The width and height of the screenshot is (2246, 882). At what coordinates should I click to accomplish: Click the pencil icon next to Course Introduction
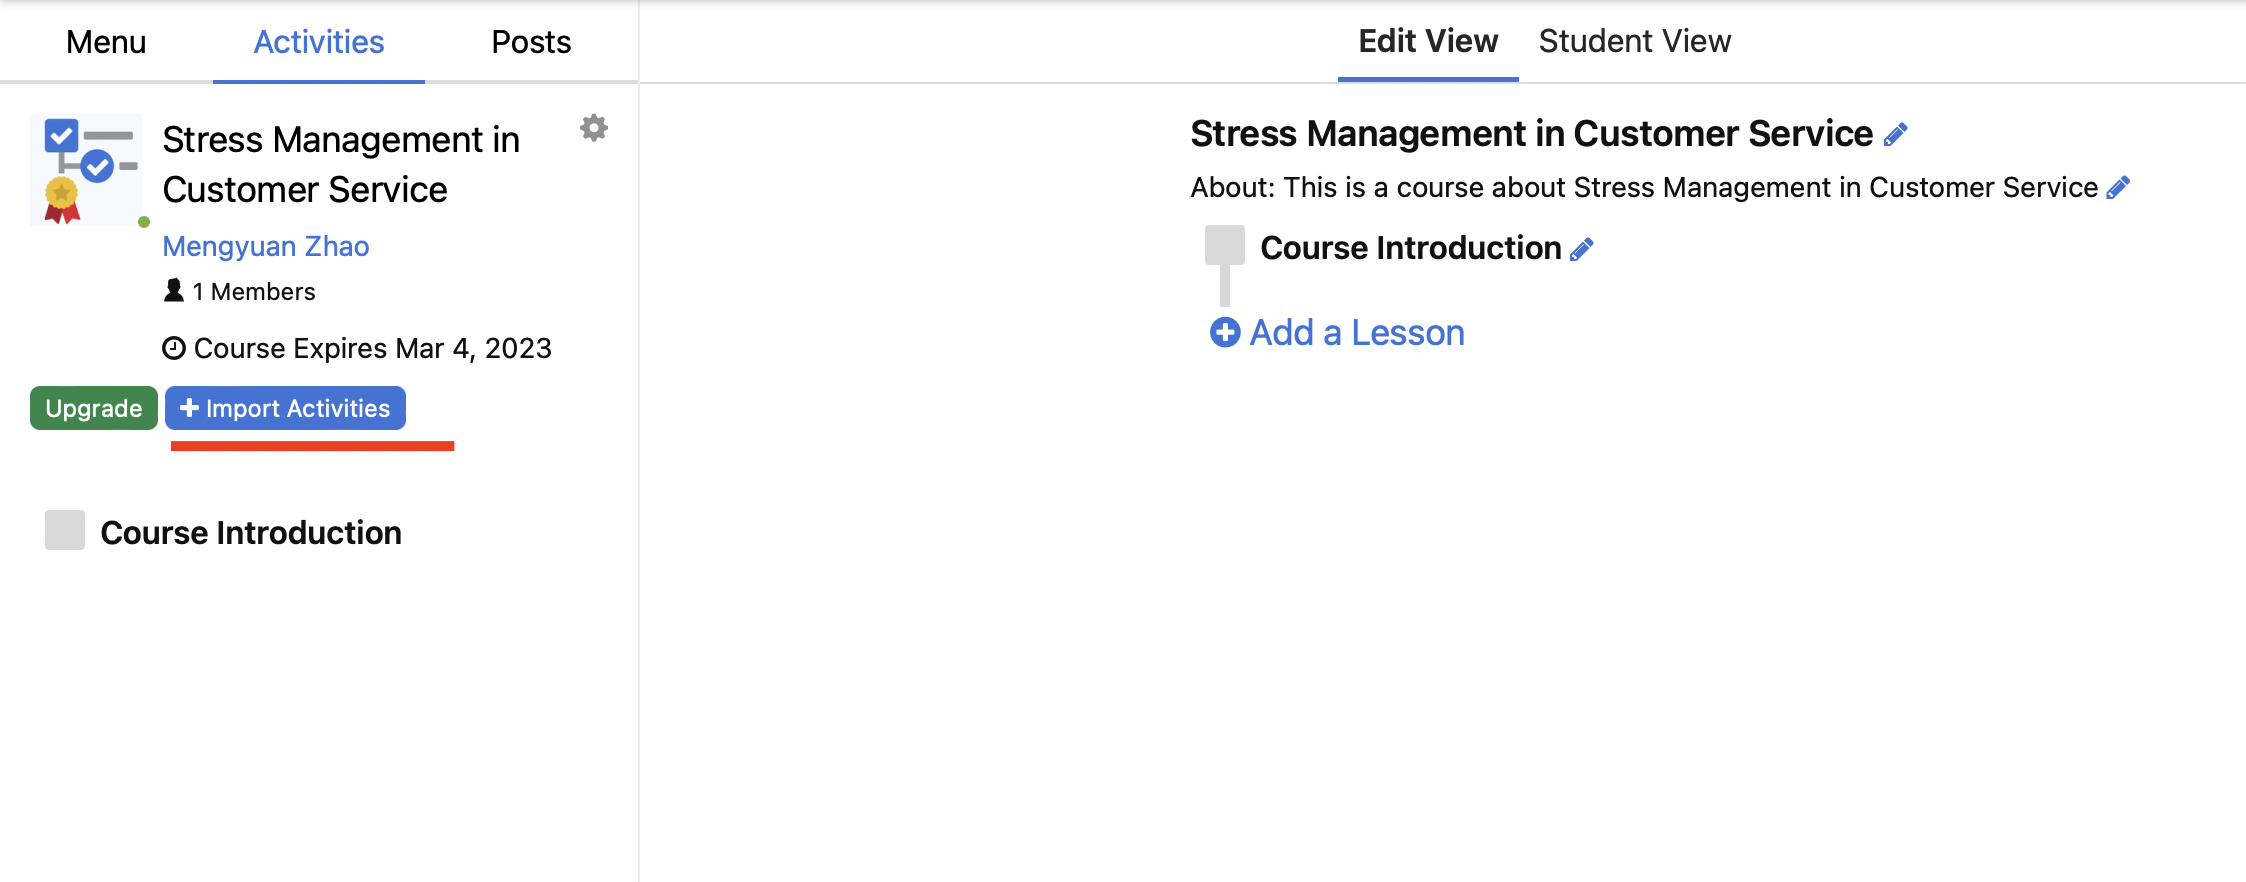pos(1582,249)
